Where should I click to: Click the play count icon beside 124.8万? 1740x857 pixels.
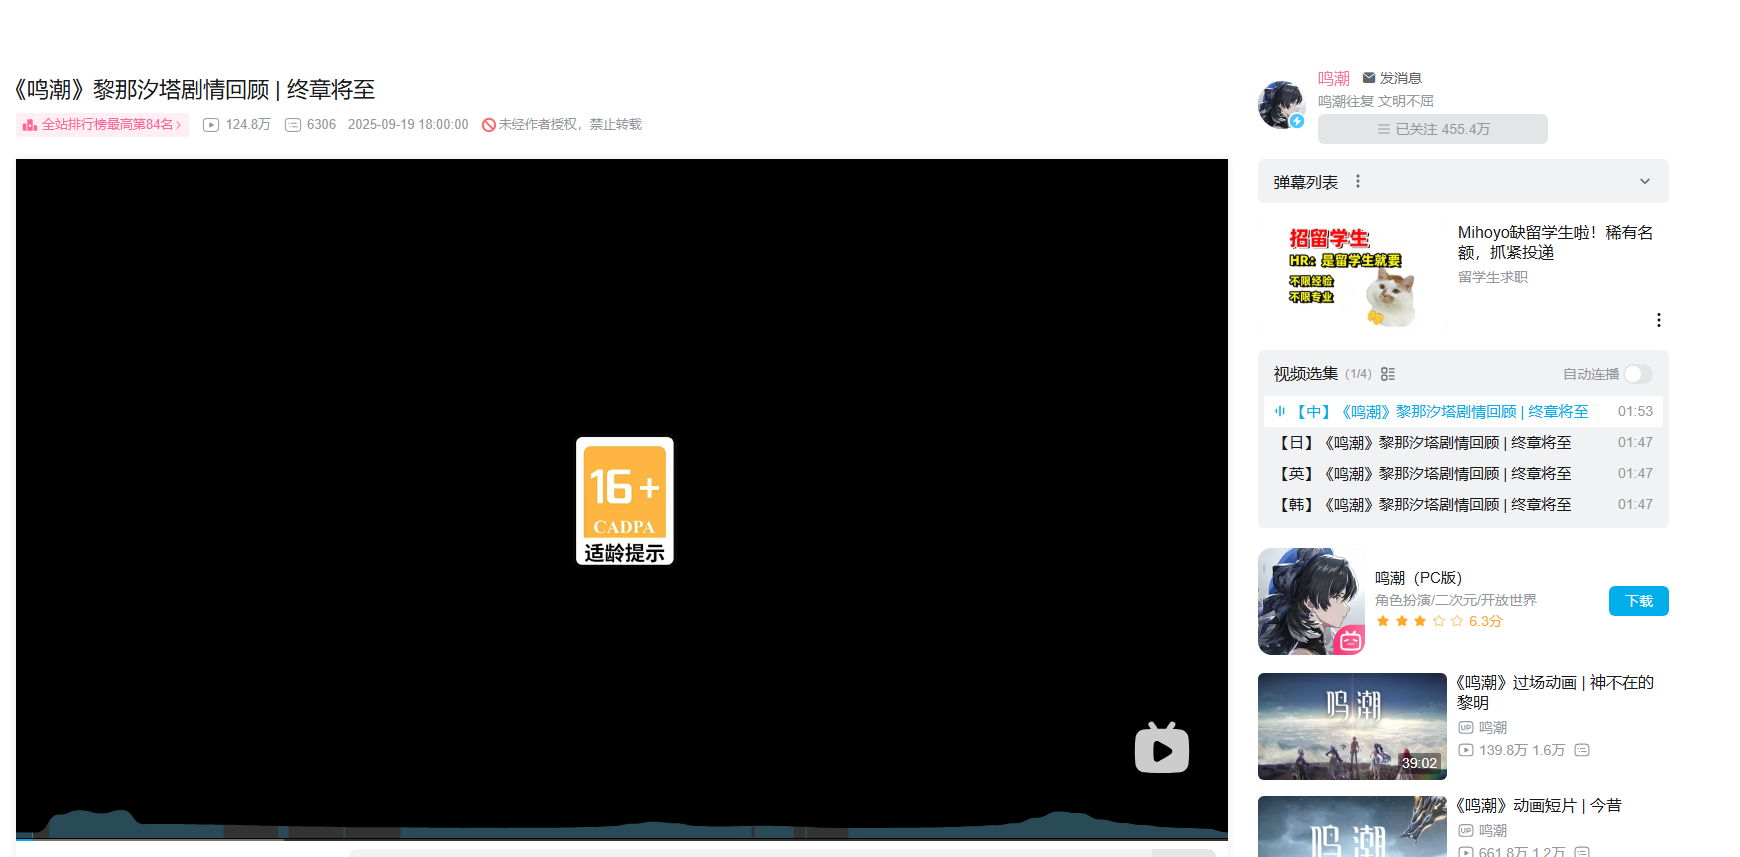click(211, 125)
